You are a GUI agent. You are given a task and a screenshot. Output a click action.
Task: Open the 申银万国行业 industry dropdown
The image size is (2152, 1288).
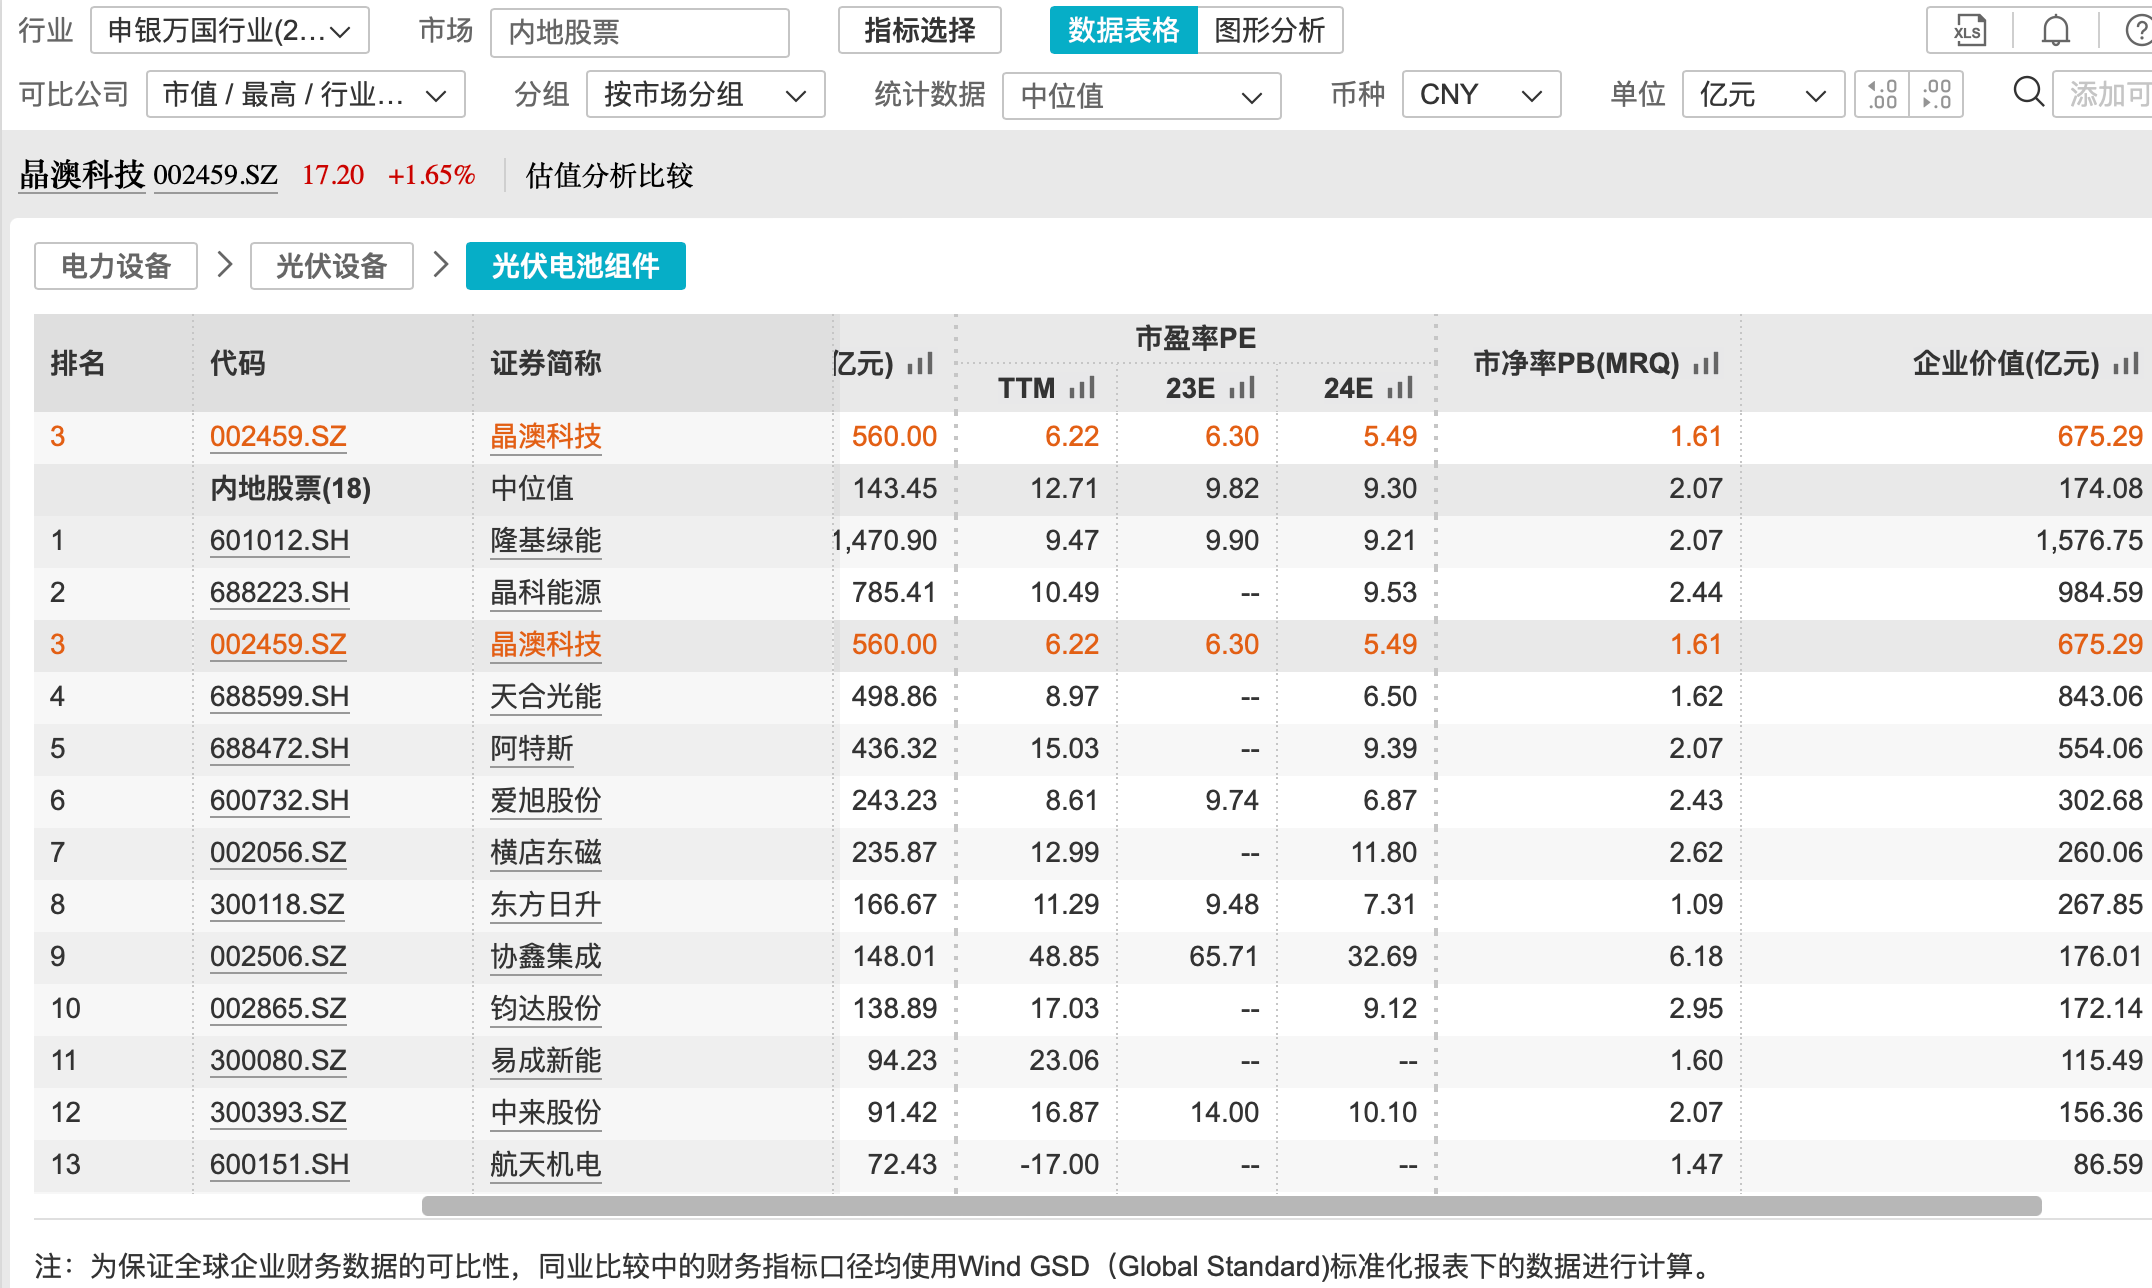coord(230,30)
